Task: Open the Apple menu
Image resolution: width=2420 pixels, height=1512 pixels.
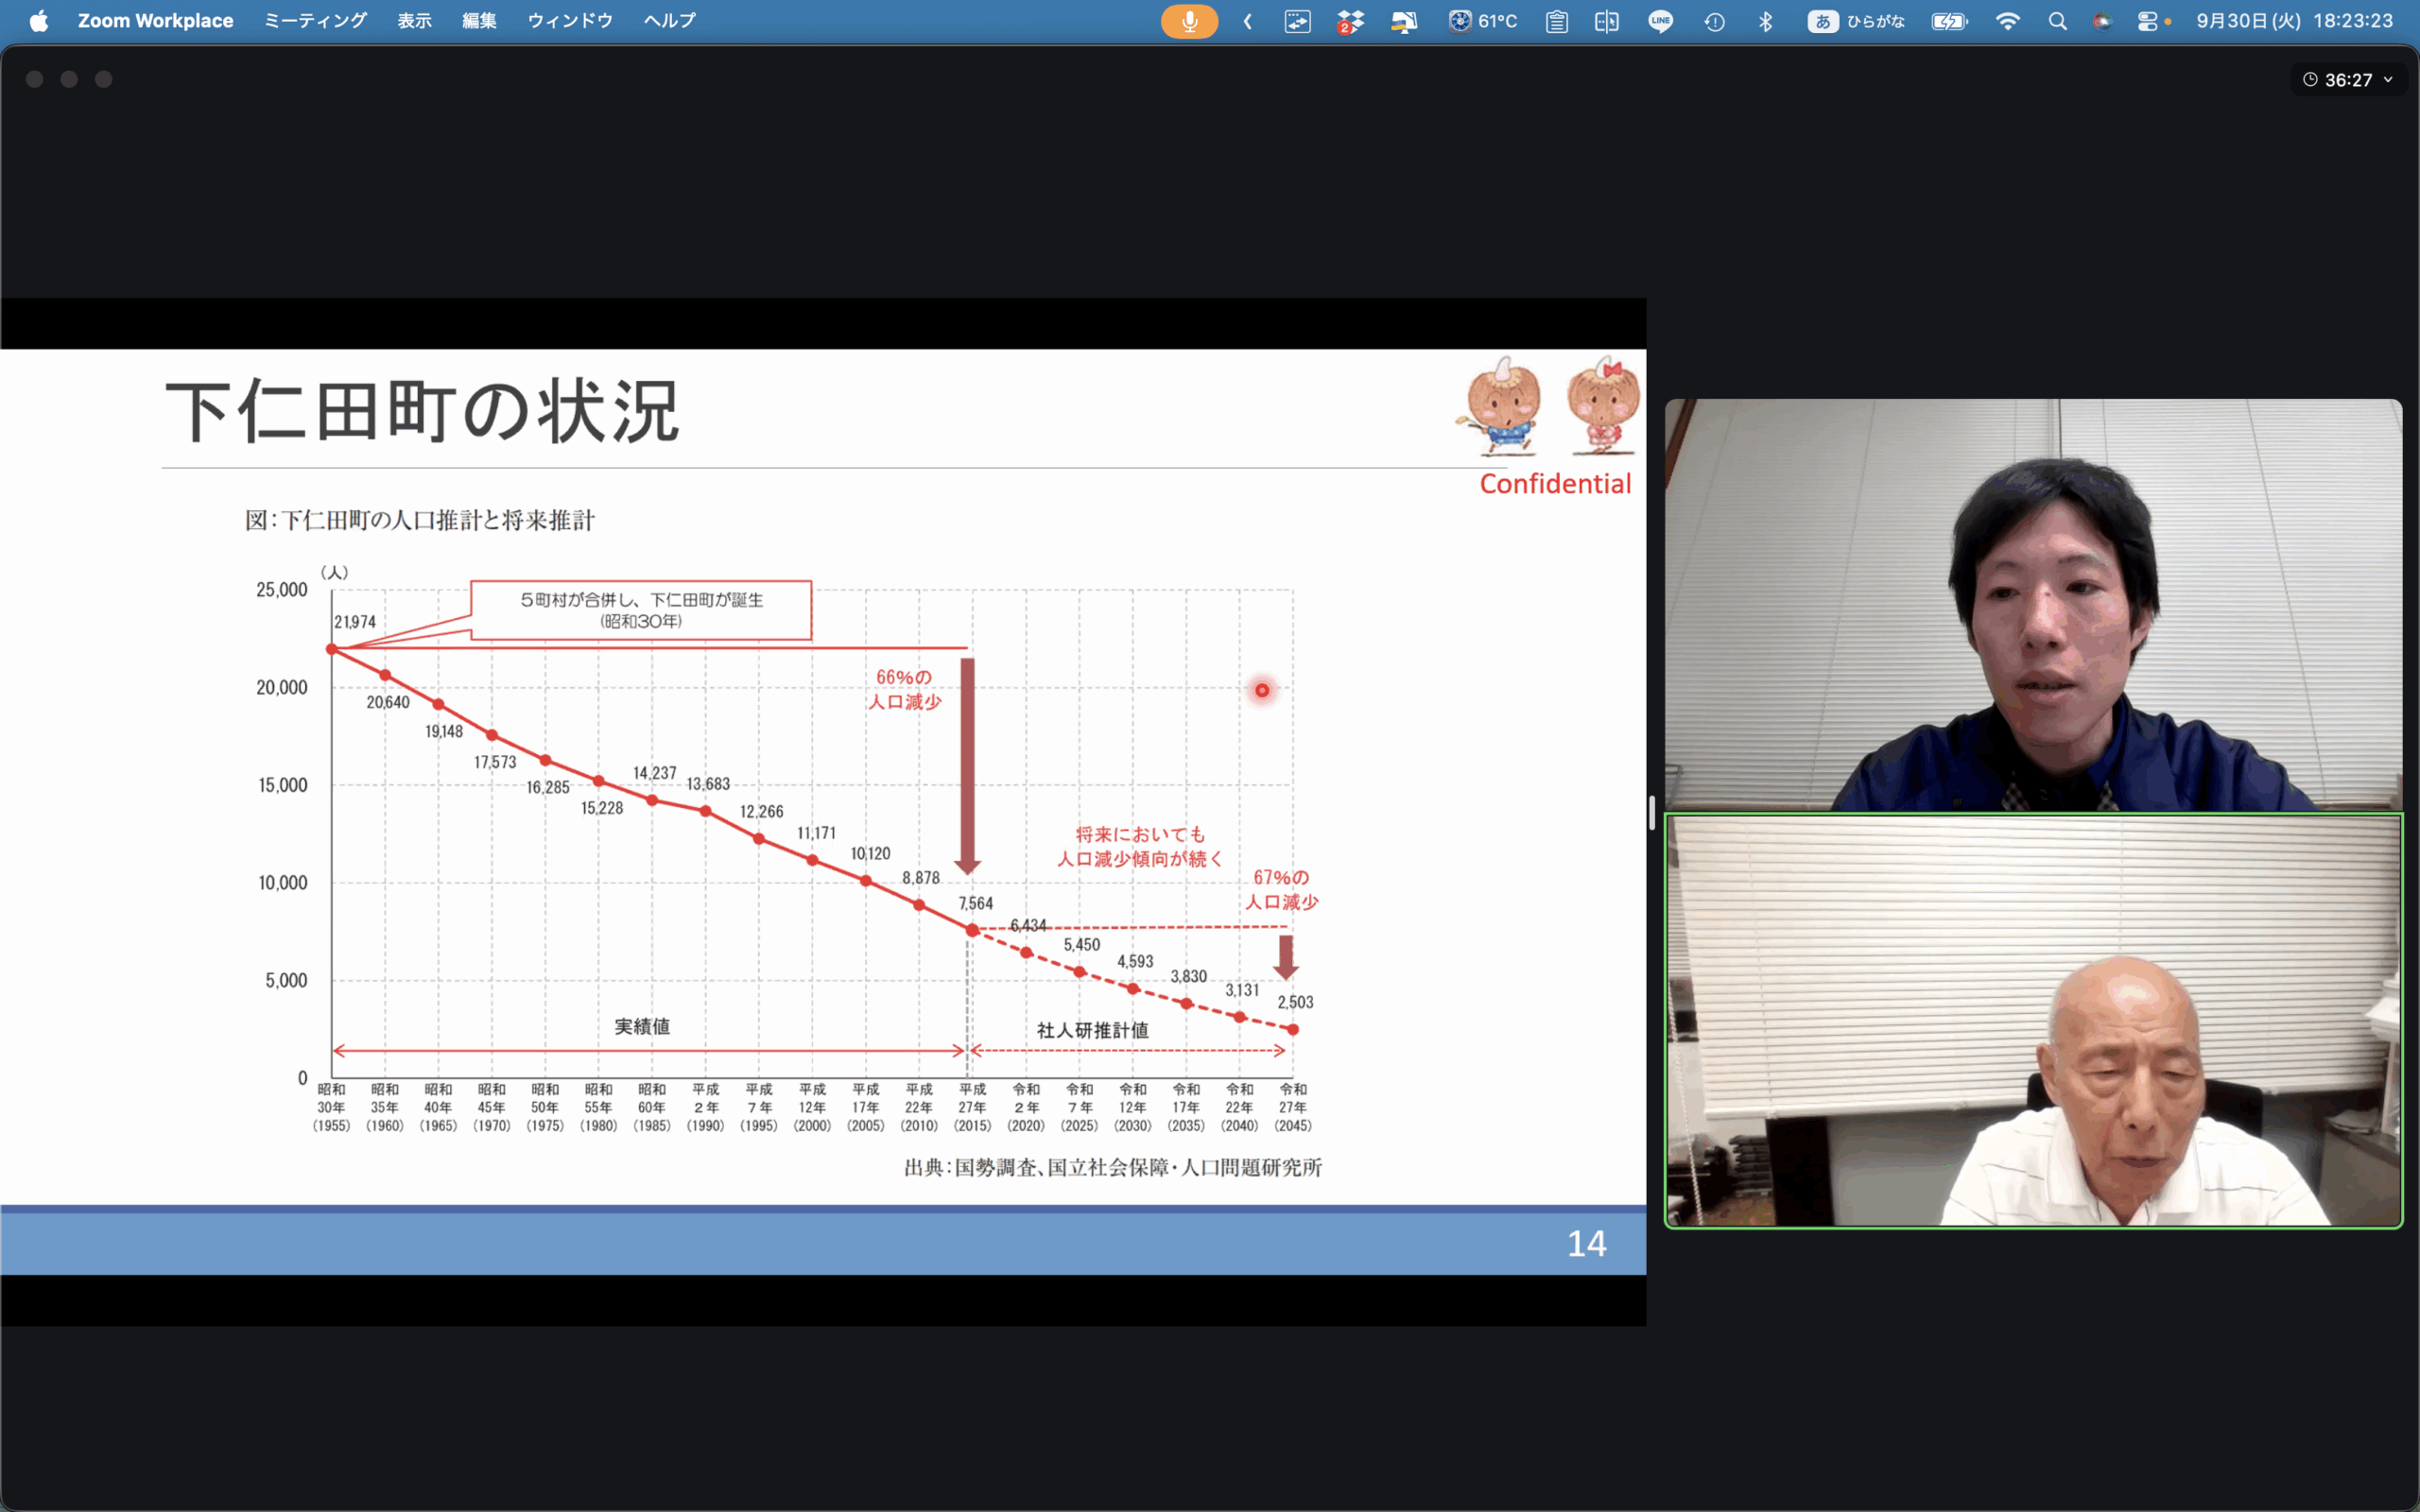Action: coord(38,21)
